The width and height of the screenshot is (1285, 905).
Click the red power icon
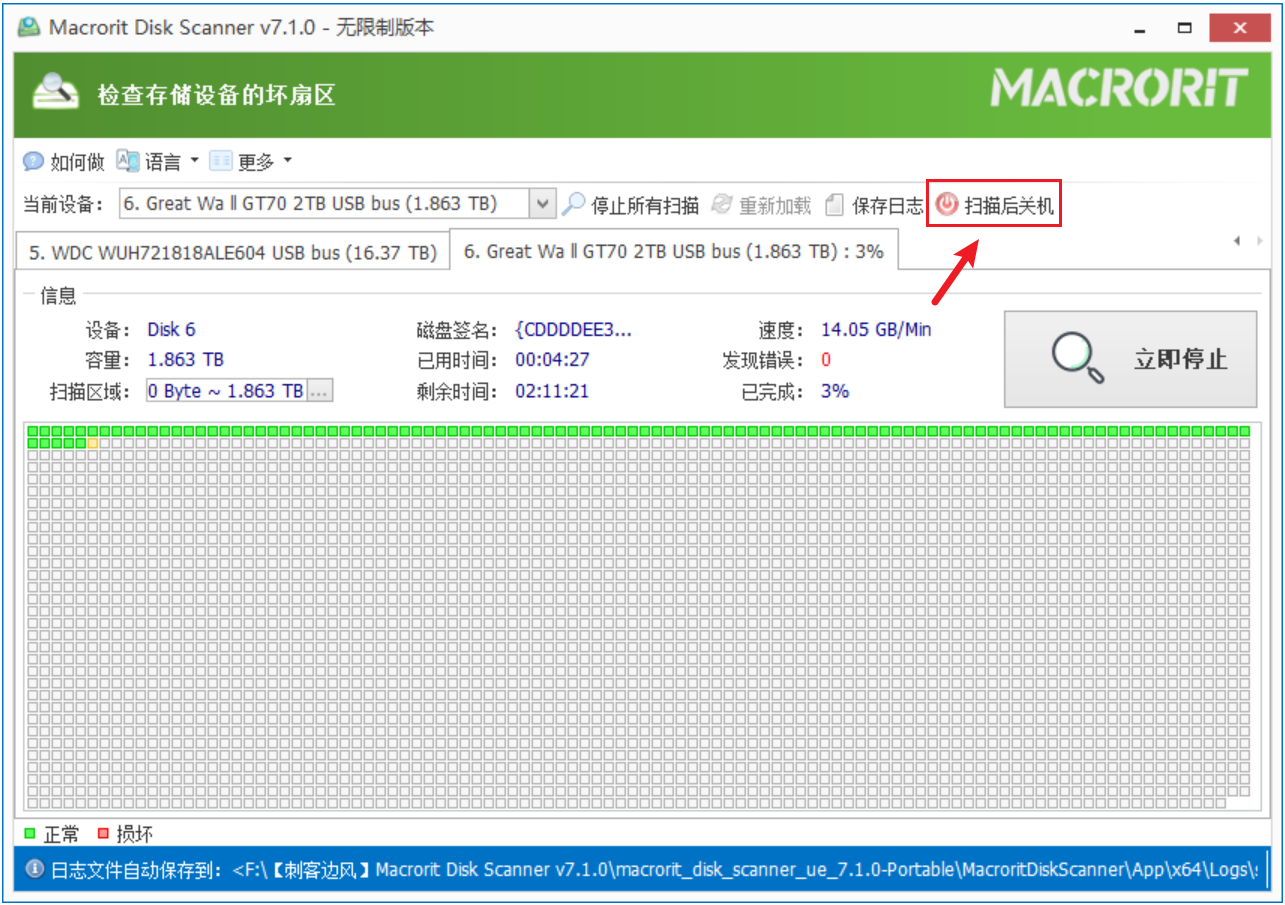tap(946, 205)
